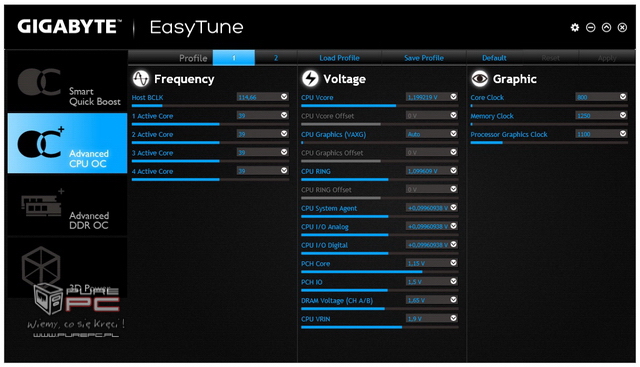Click the Voltage lightning bolt icon
Viewport: 640px width, 367px height.
pos(310,78)
